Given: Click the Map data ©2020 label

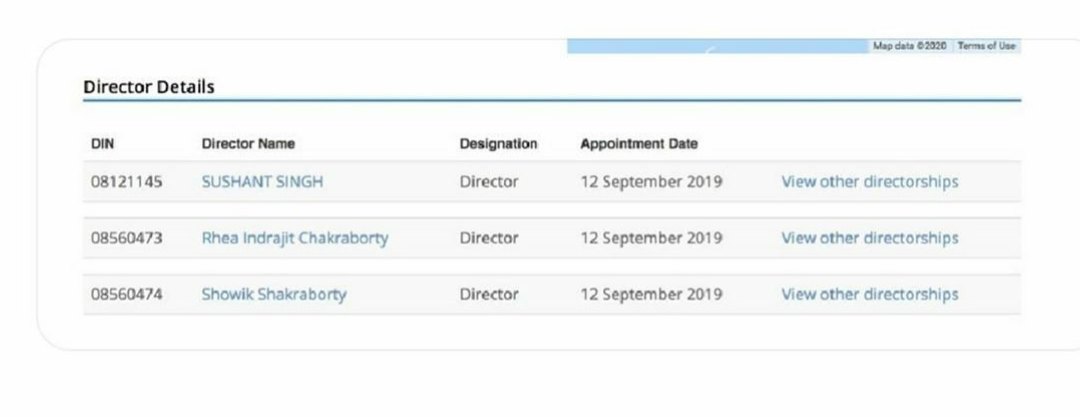Looking at the screenshot, I should tap(909, 46).
